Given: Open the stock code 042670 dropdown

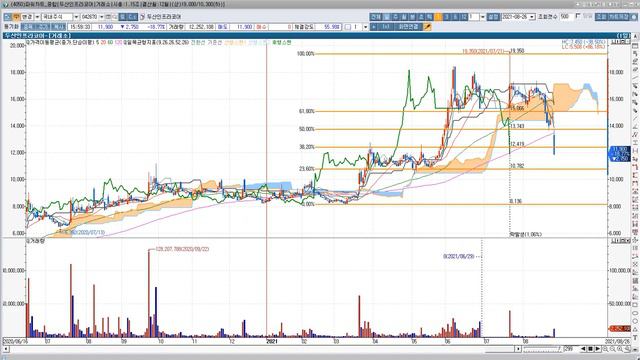Looking at the screenshot, I should tap(101, 17).
